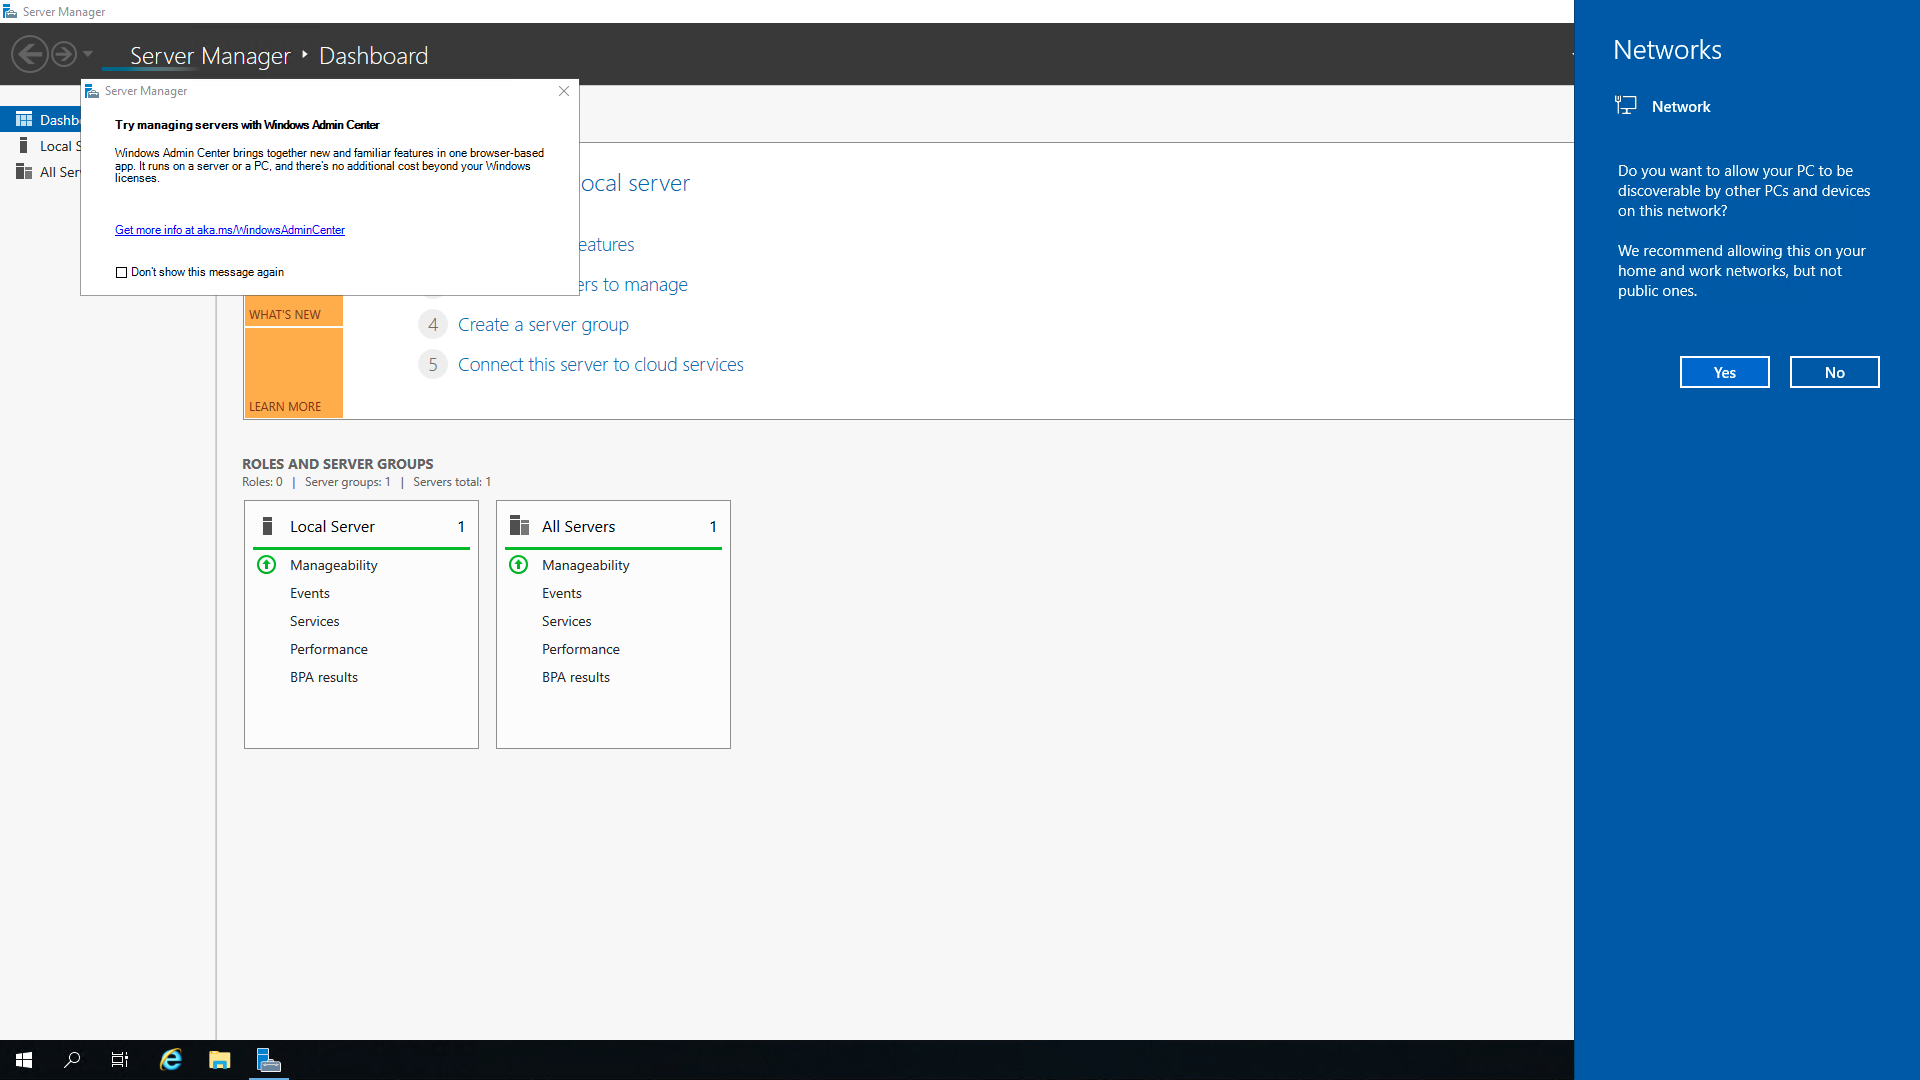Click All Servers tile count 1
The image size is (1920, 1080).
[713, 526]
